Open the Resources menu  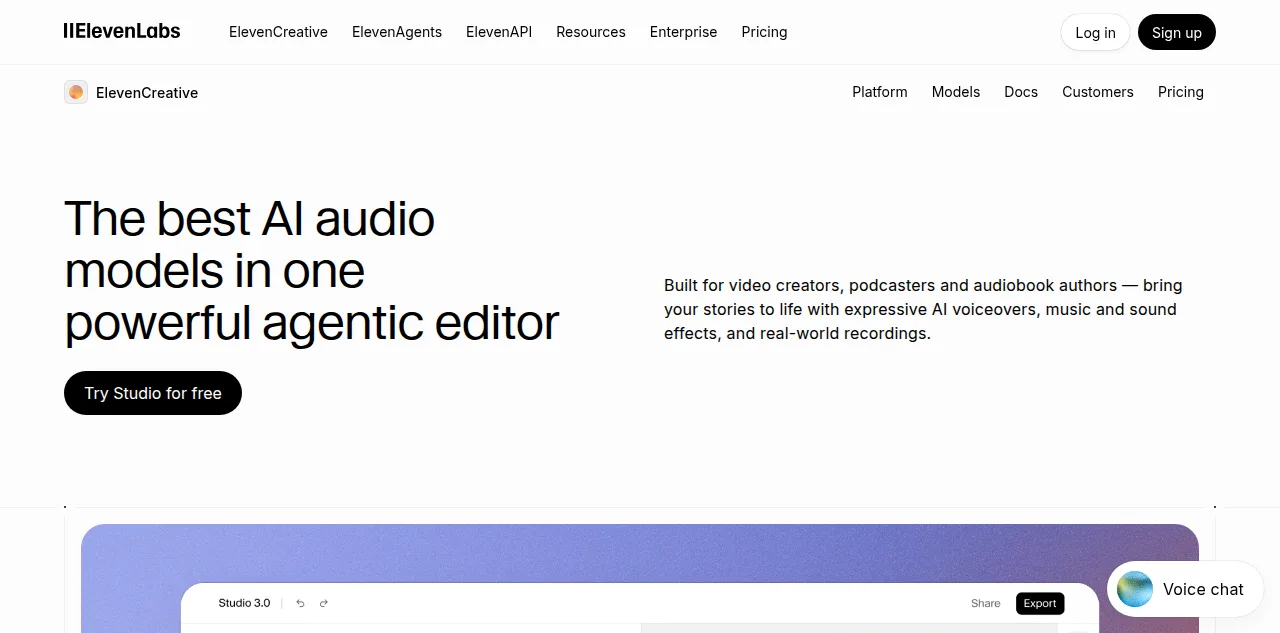tap(591, 32)
